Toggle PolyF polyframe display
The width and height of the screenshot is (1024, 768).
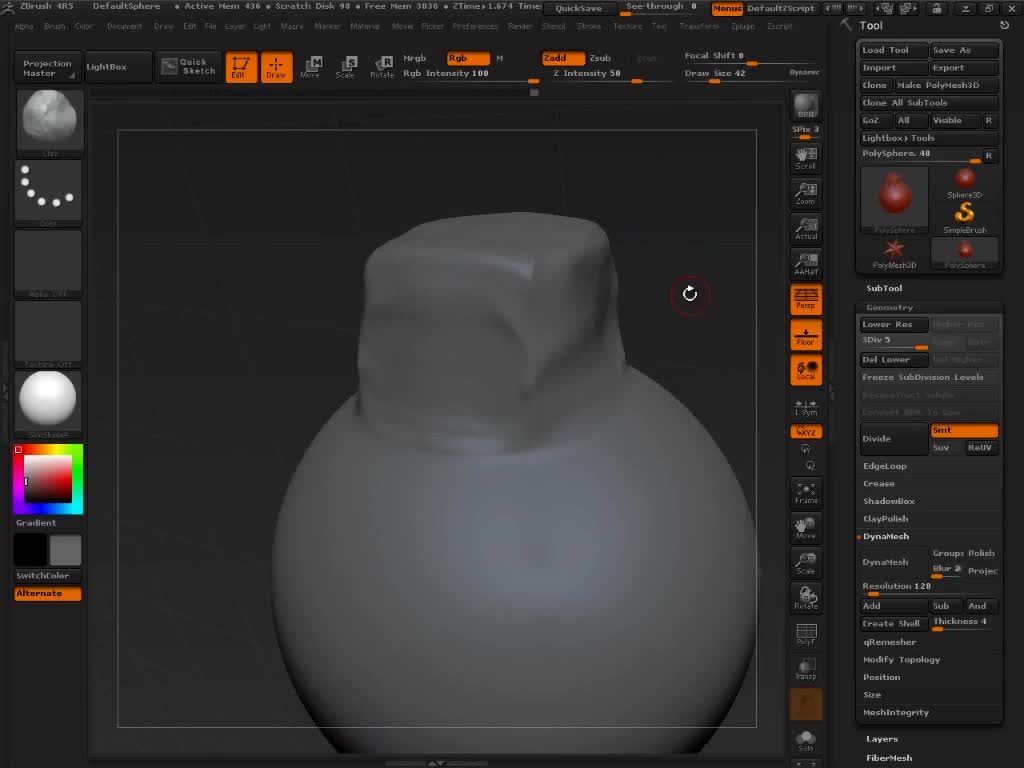pyautogui.click(x=806, y=633)
